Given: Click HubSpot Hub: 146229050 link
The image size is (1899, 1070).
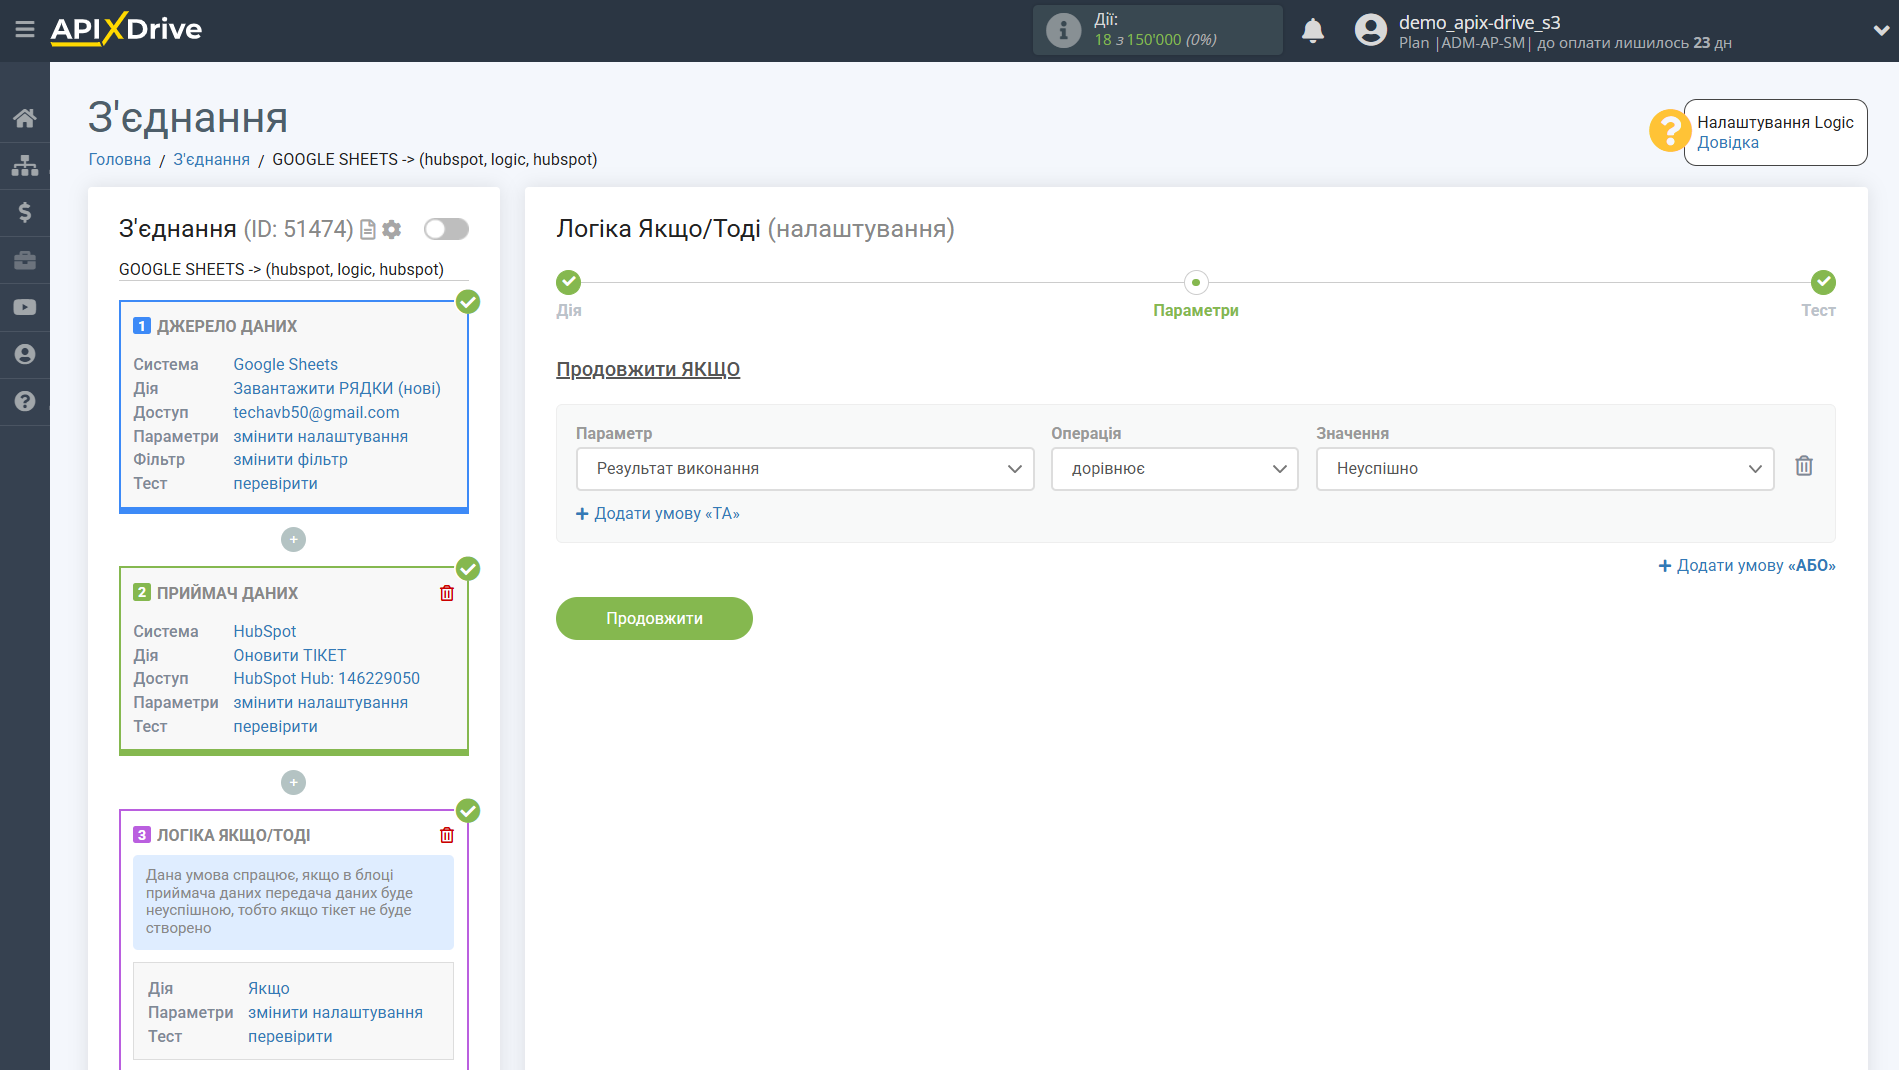Looking at the screenshot, I should [x=326, y=679].
